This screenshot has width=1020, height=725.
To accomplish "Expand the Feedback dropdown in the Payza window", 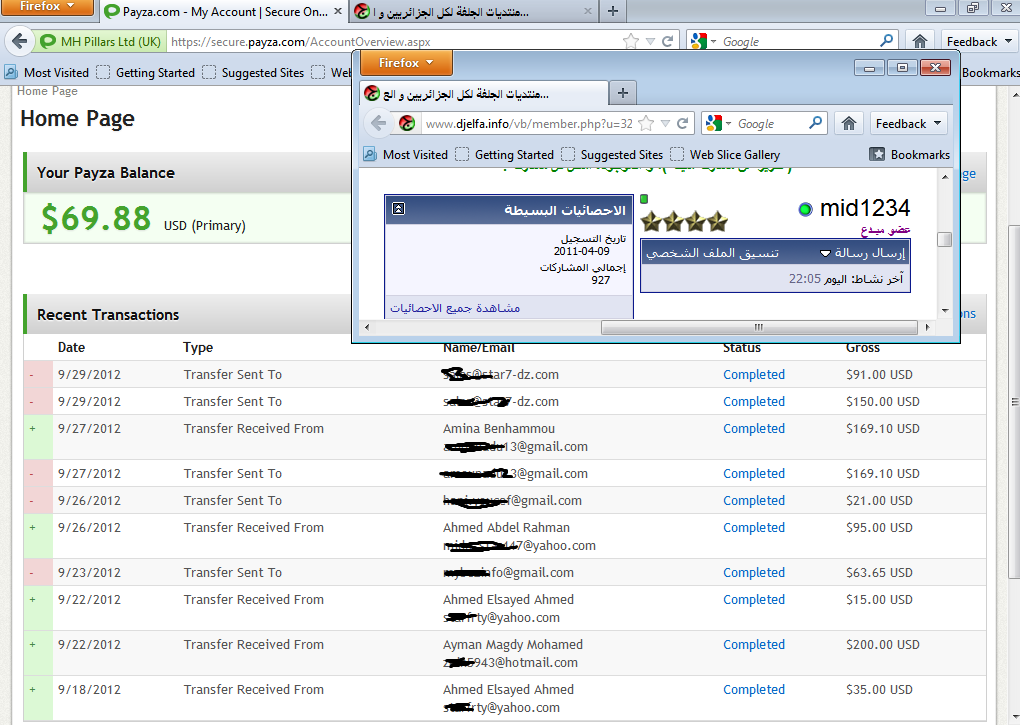I will point(980,42).
